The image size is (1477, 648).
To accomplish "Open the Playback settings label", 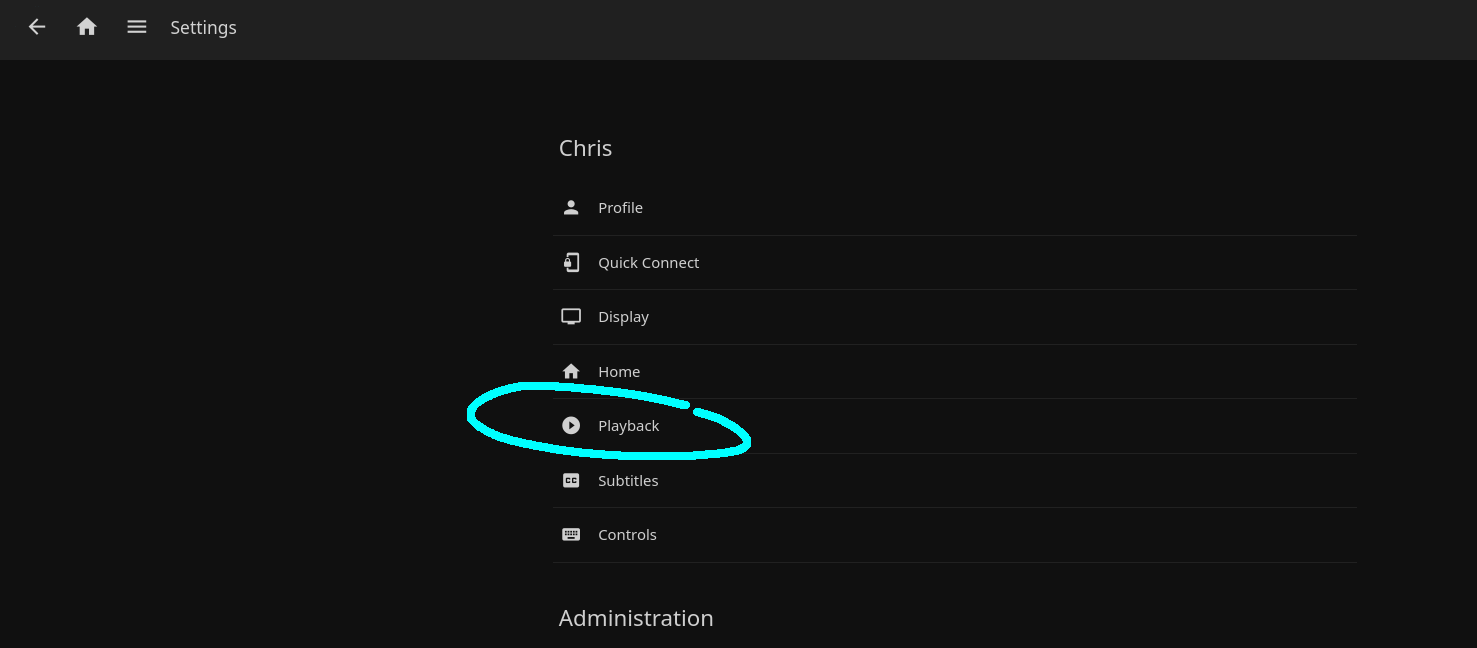I will pos(628,426).
